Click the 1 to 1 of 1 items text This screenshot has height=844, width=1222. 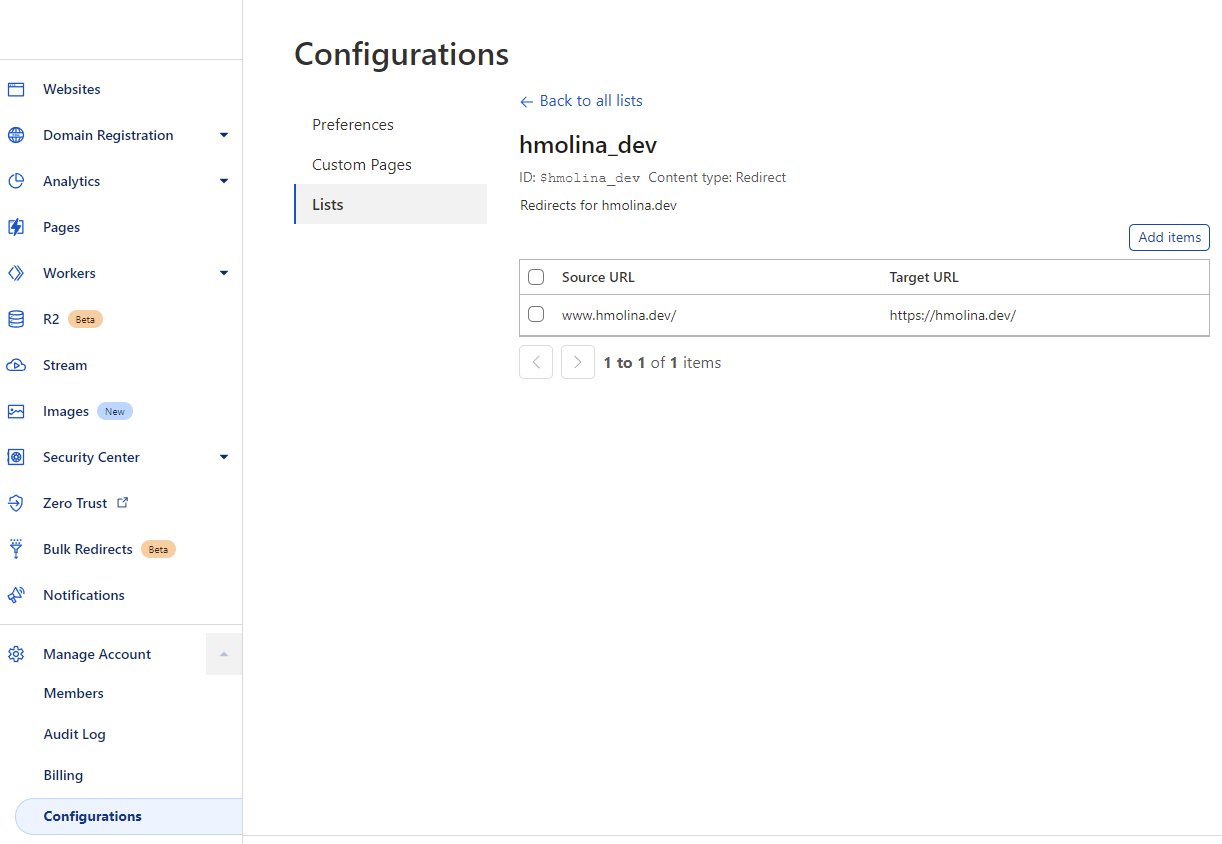point(662,362)
